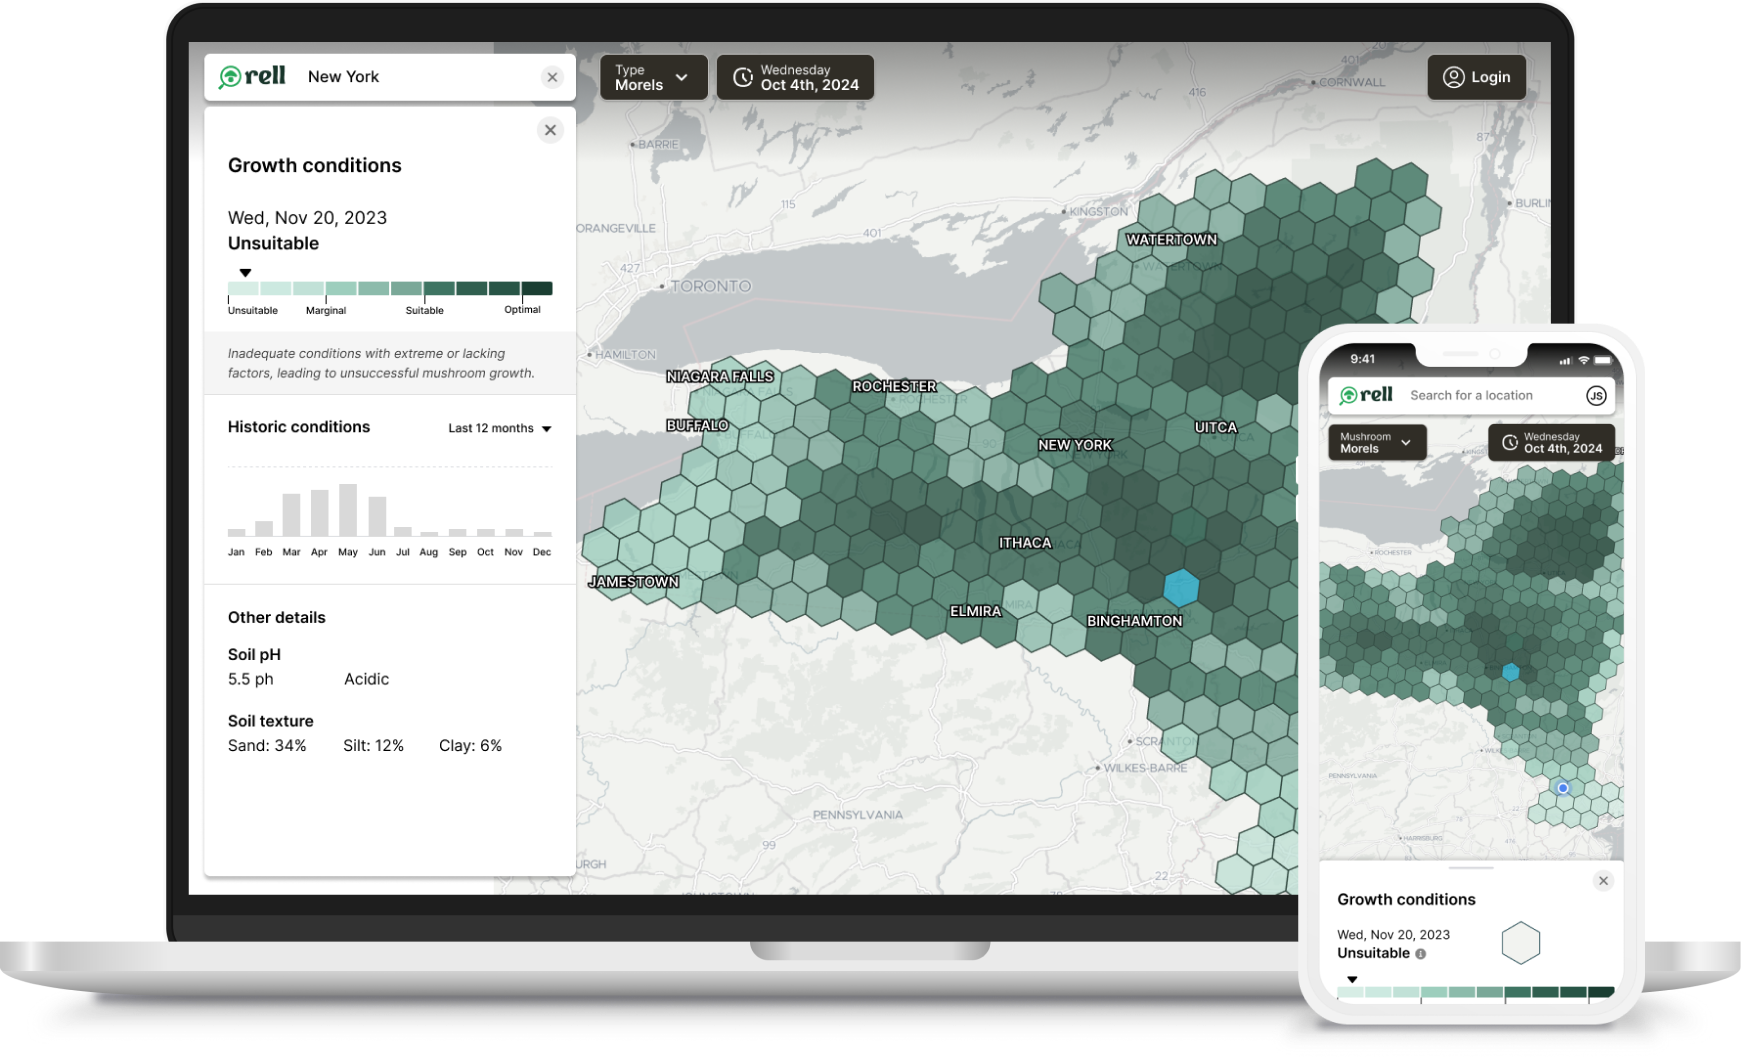Click the clock icon beside Oct 4th date

(x=743, y=77)
